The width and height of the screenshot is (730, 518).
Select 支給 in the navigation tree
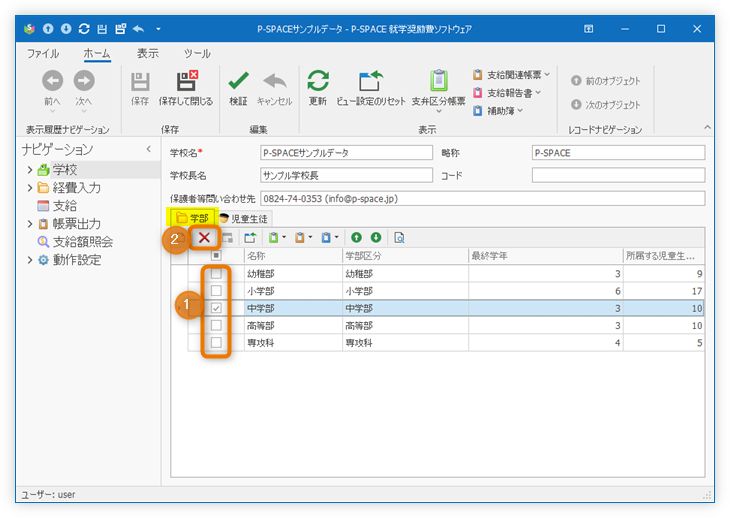pyautogui.click(x=65, y=206)
